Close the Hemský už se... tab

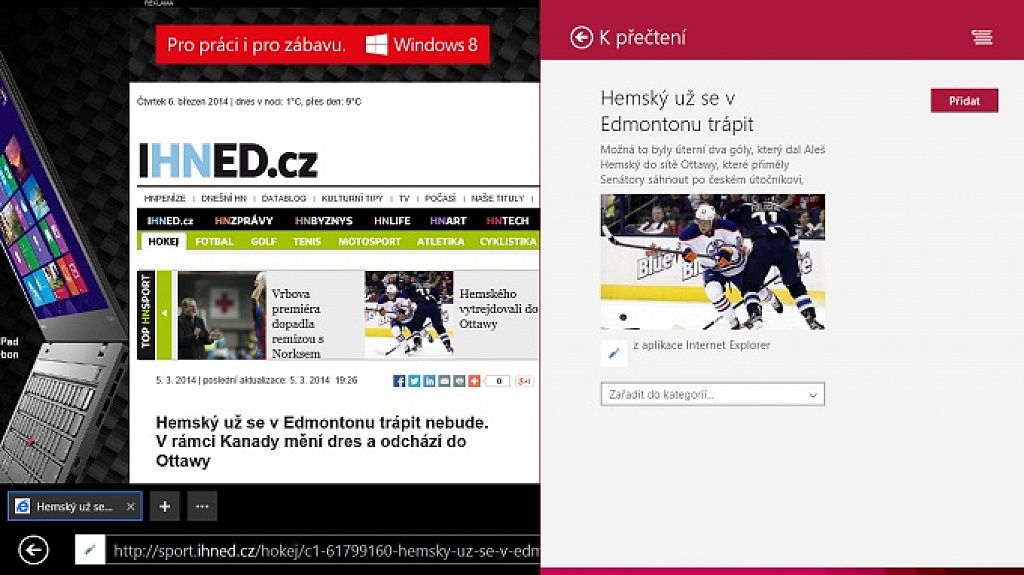tap(131, 506)
